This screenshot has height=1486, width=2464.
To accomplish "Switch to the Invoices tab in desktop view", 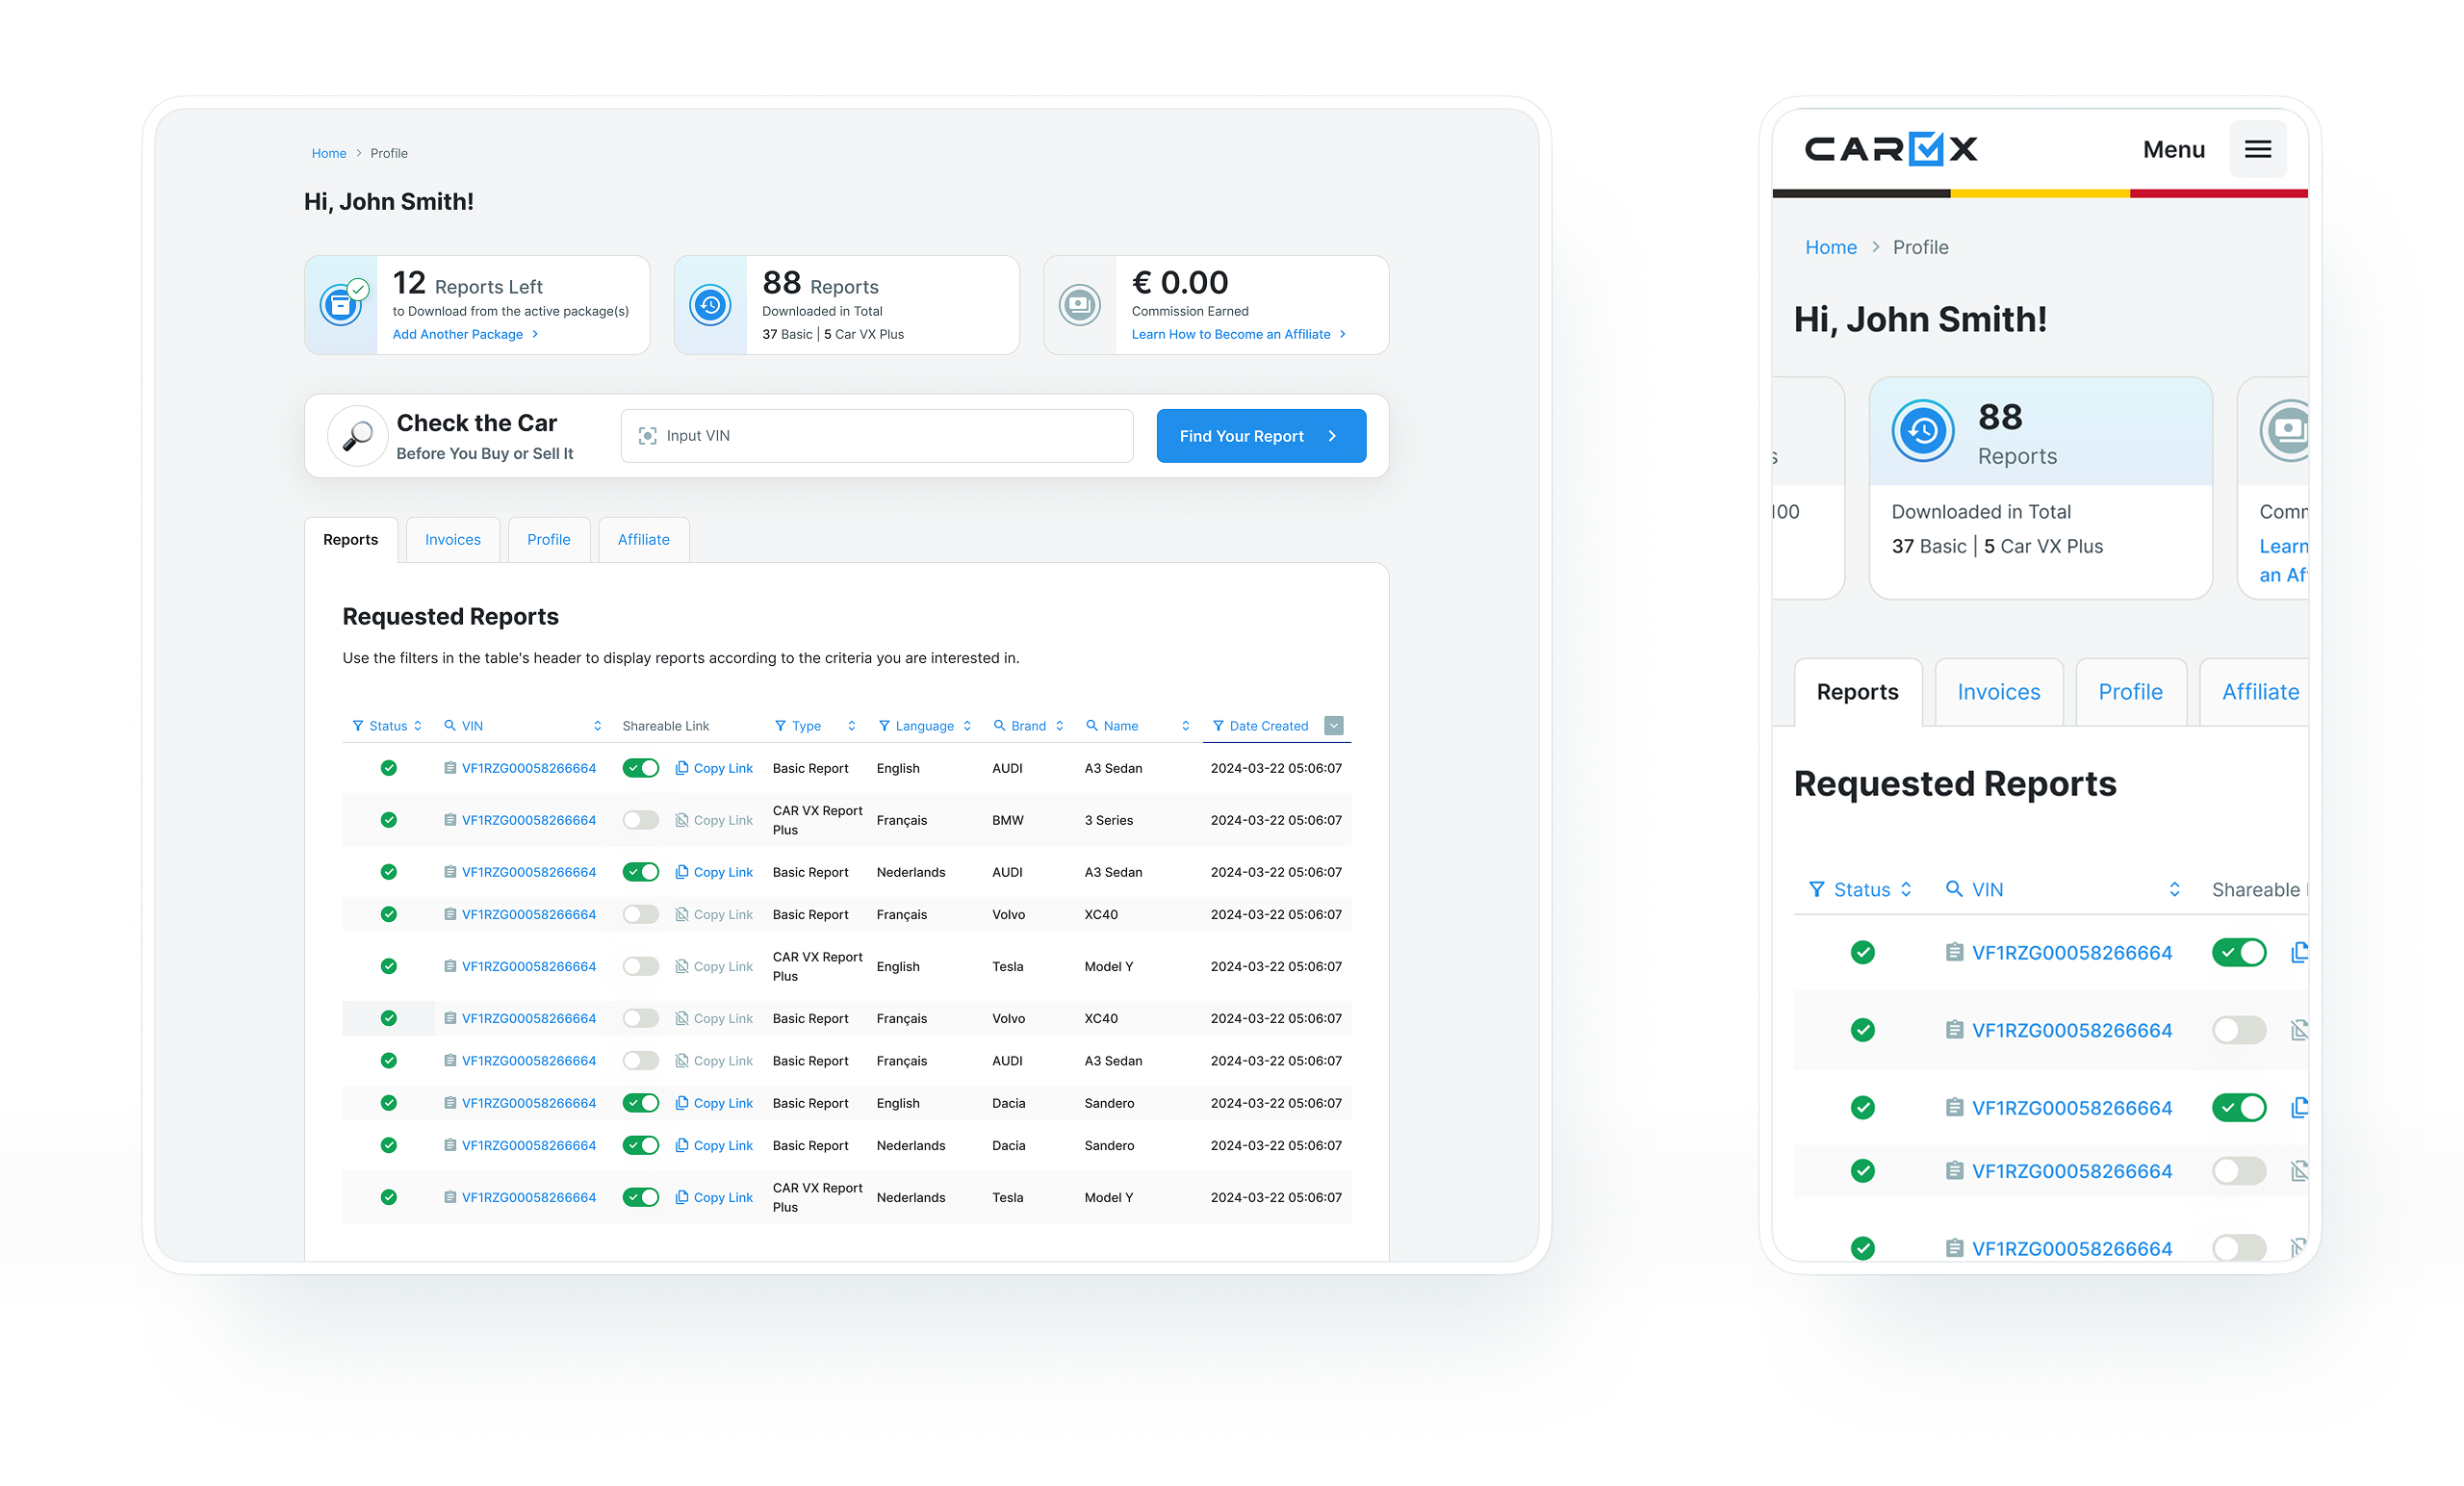I will [x=452, y=540].
